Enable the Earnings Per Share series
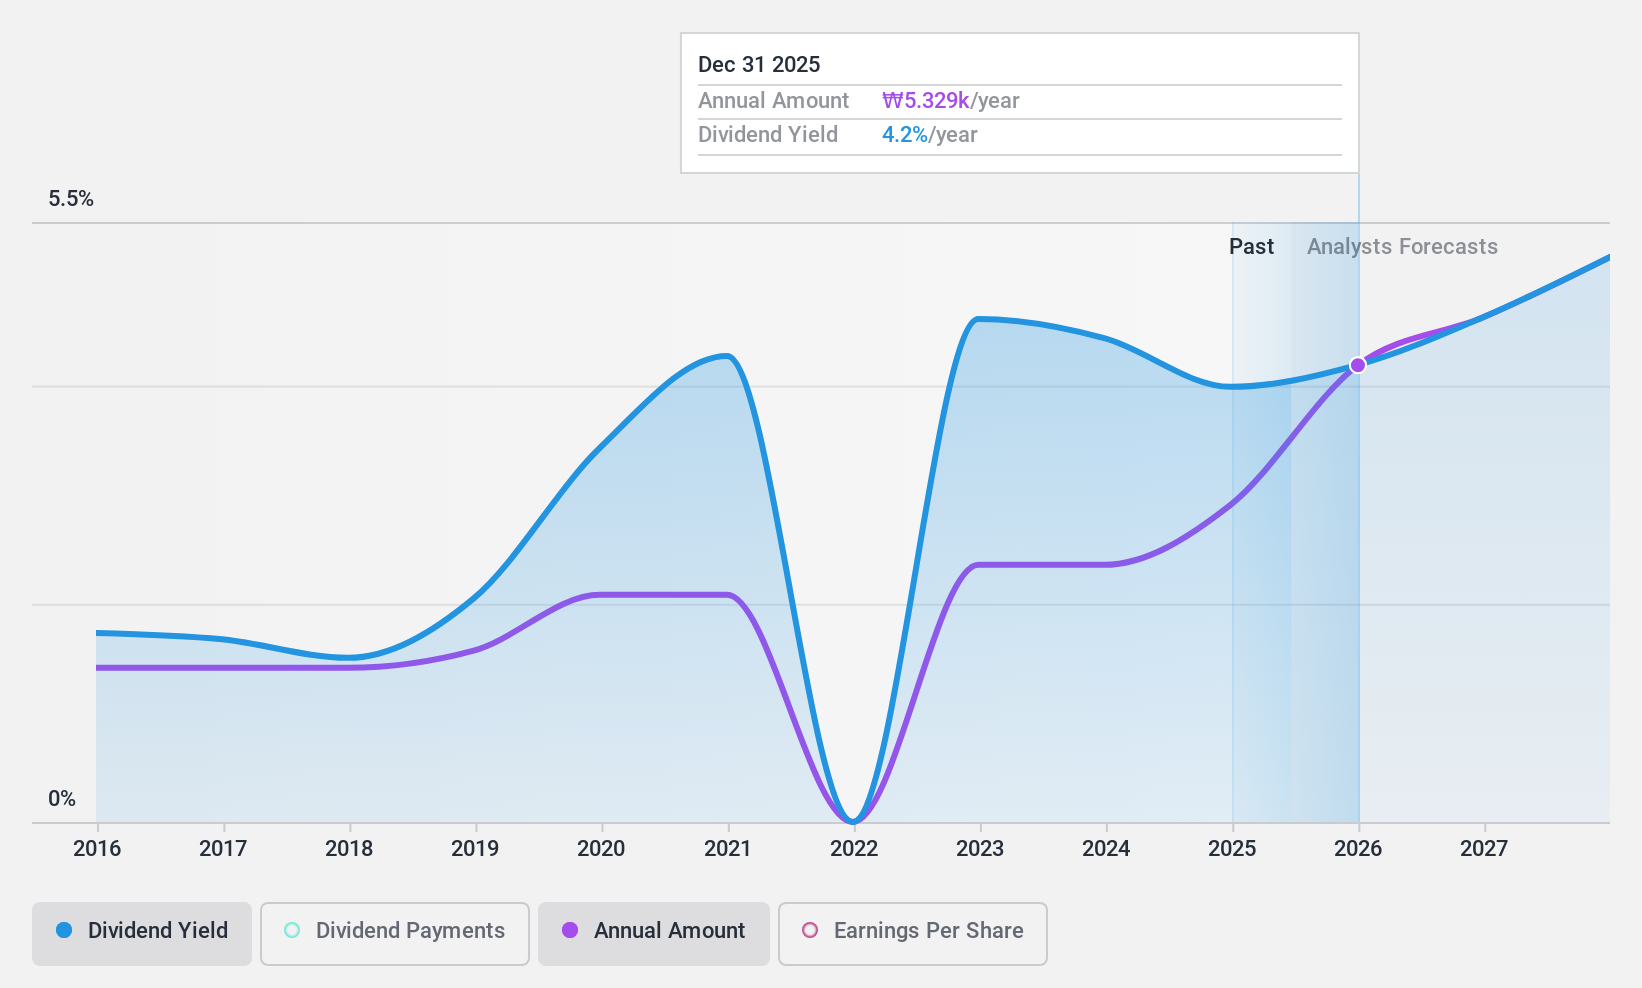The height and width of the screenshot is (988, 1642). pos(913,934)
